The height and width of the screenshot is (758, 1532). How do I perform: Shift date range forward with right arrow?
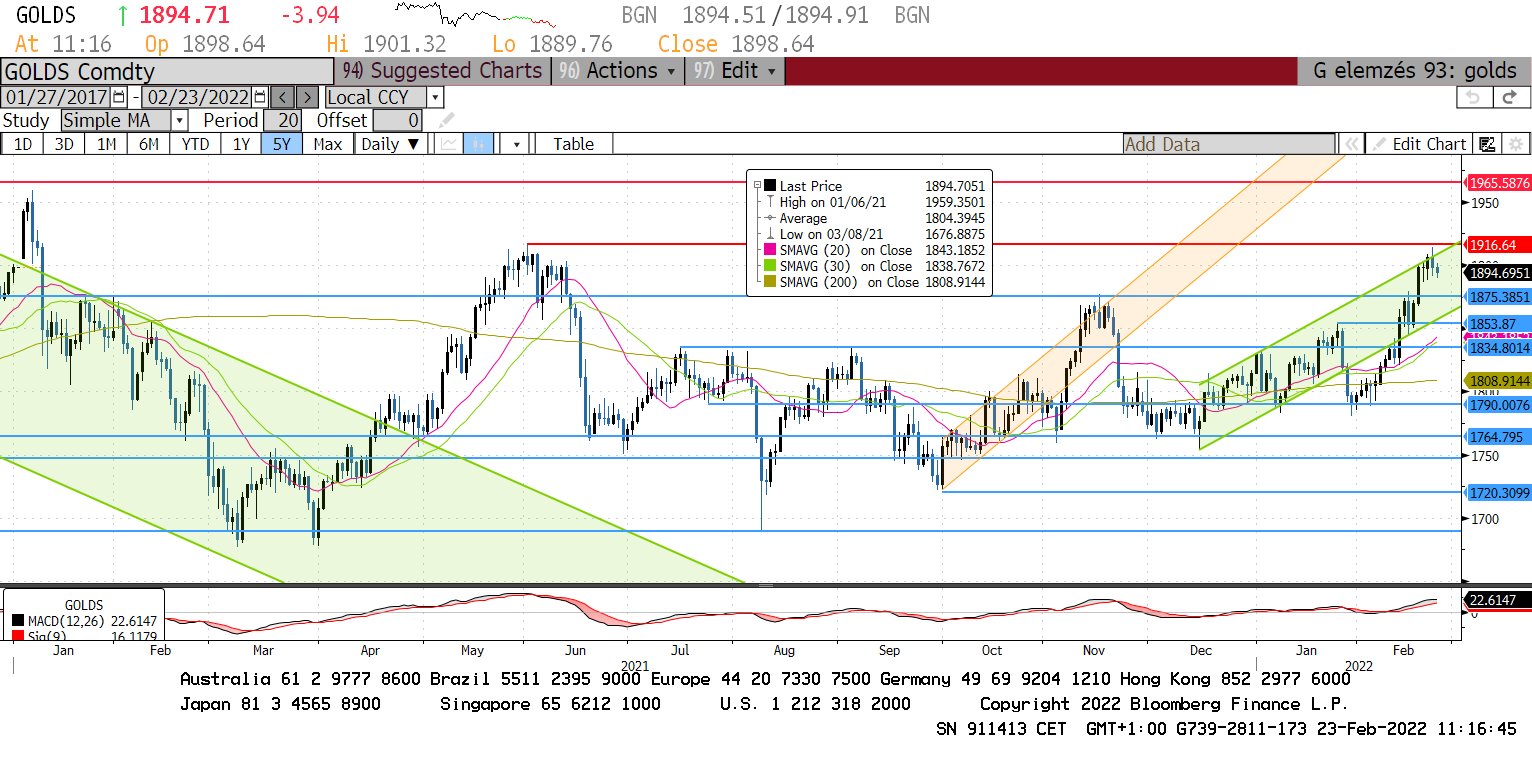(308, 97)
